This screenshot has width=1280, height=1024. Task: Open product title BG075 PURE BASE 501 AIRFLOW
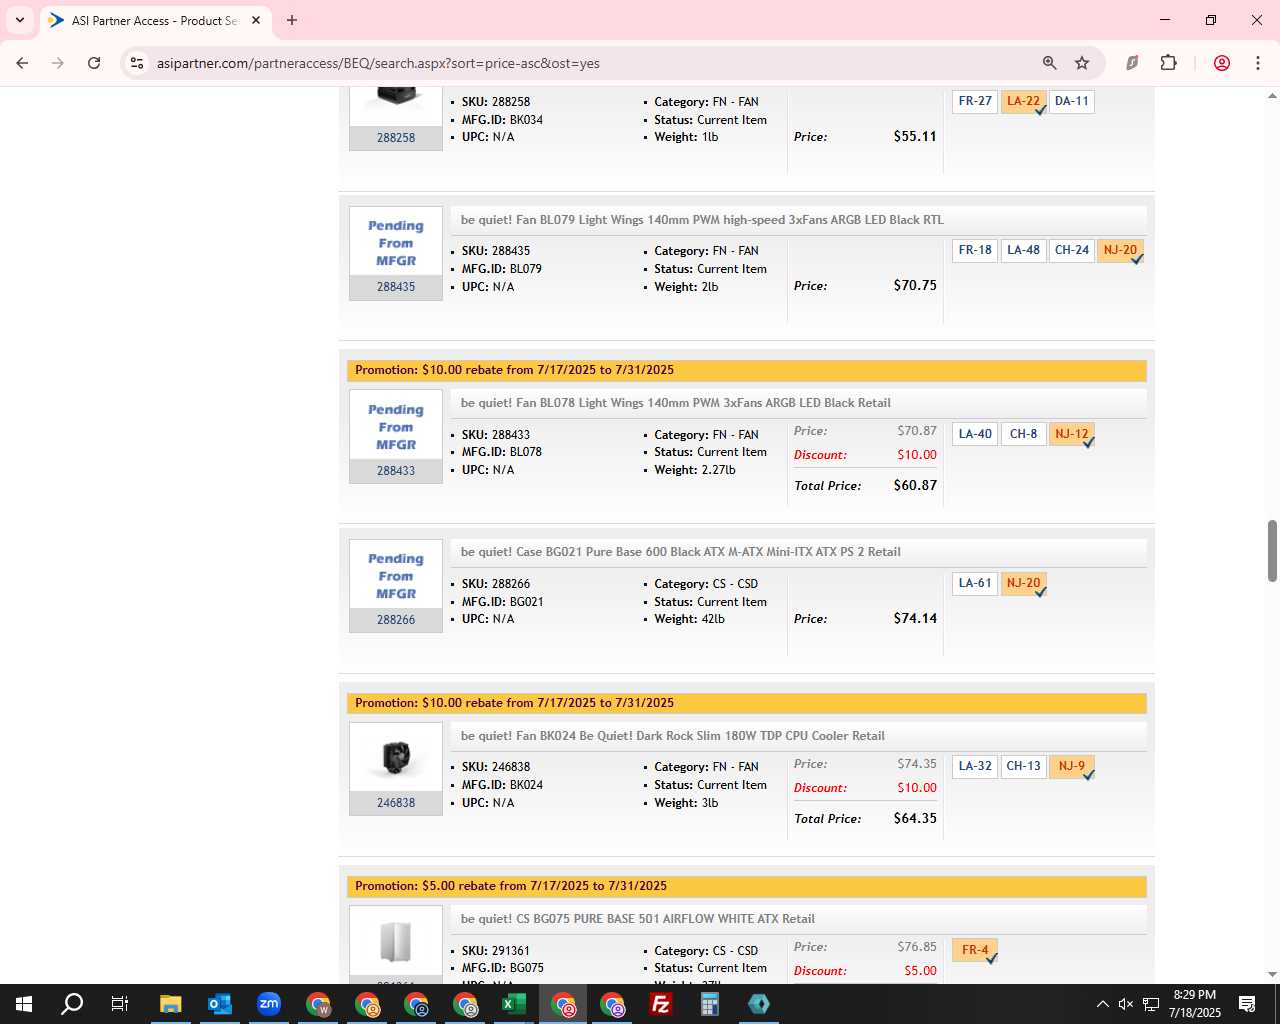click(638, 919)
